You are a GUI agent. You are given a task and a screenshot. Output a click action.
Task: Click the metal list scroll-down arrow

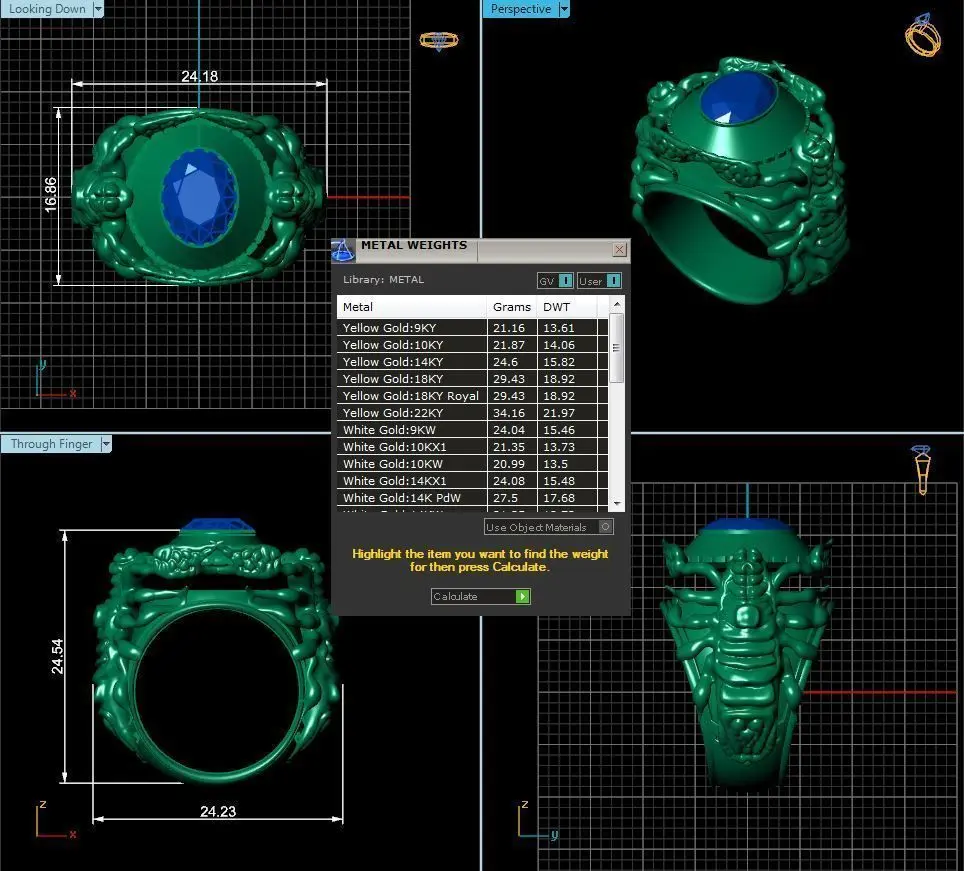point(617,503)
